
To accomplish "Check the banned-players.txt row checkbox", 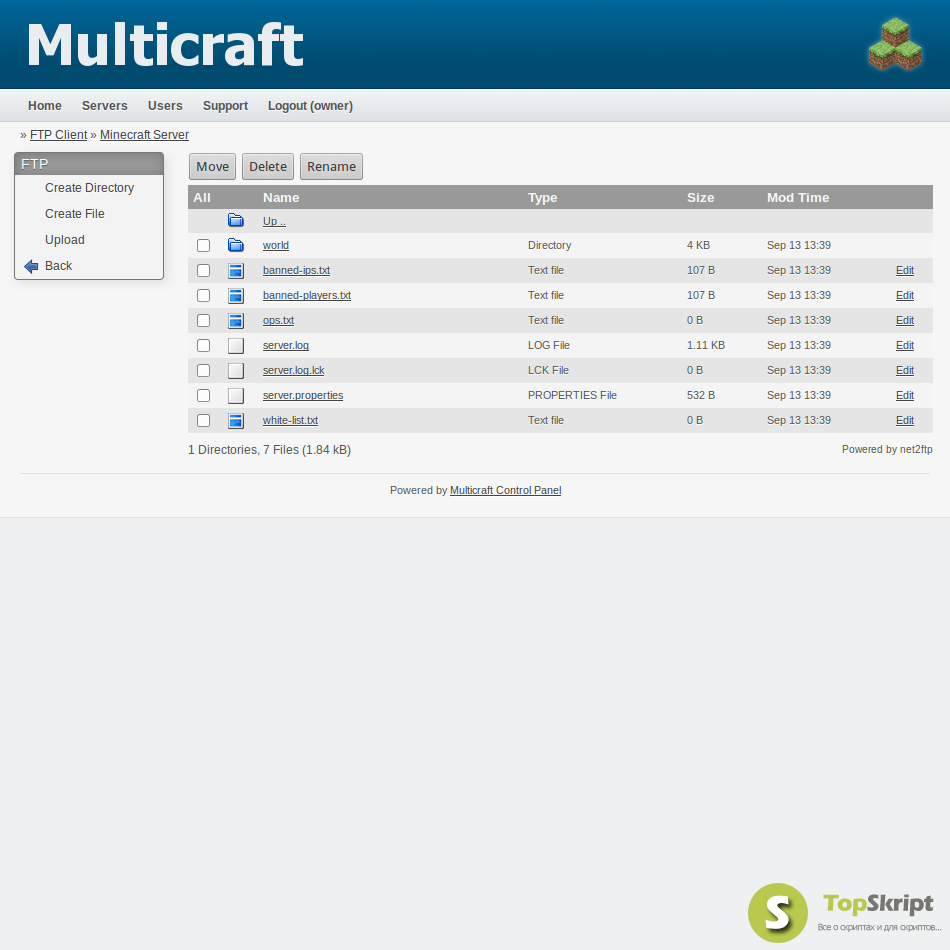I will point(204,295).
